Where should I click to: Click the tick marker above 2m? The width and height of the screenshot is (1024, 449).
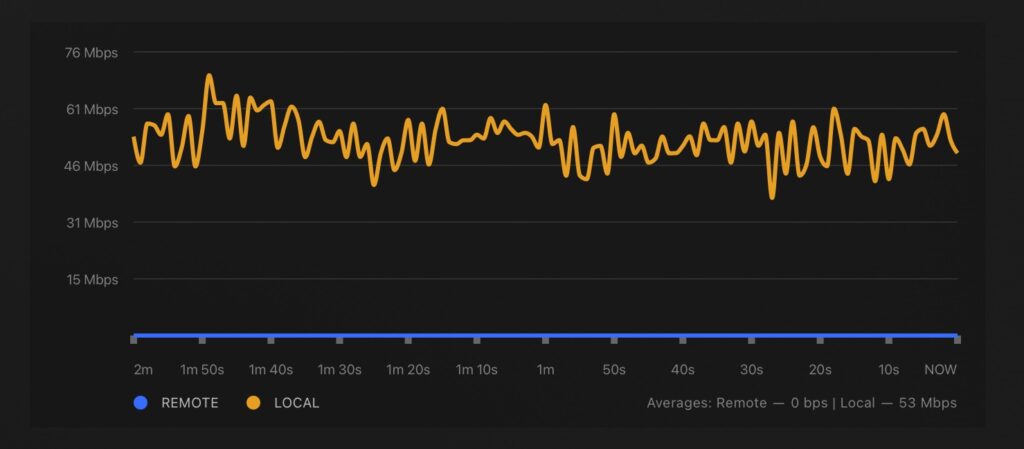(x=134, y=340)
